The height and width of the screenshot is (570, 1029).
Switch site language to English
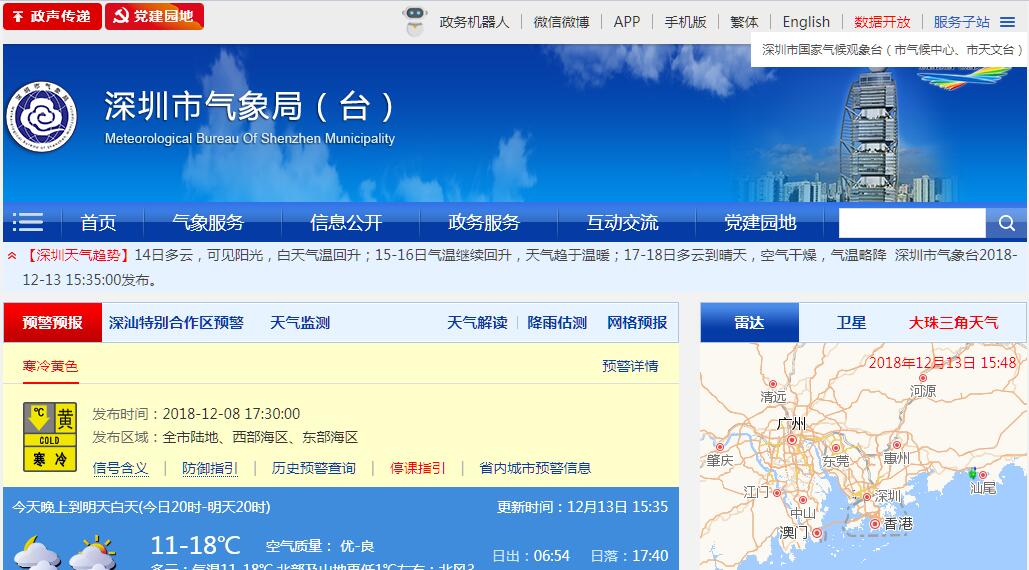[806, 22]
